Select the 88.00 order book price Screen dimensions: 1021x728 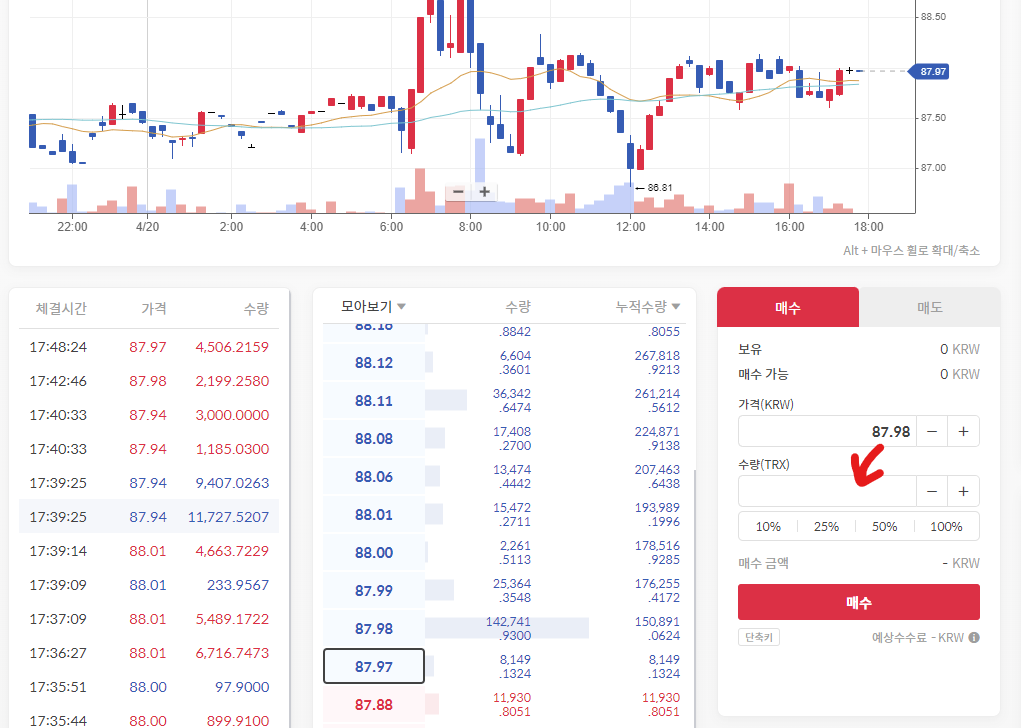click(374, 552)
